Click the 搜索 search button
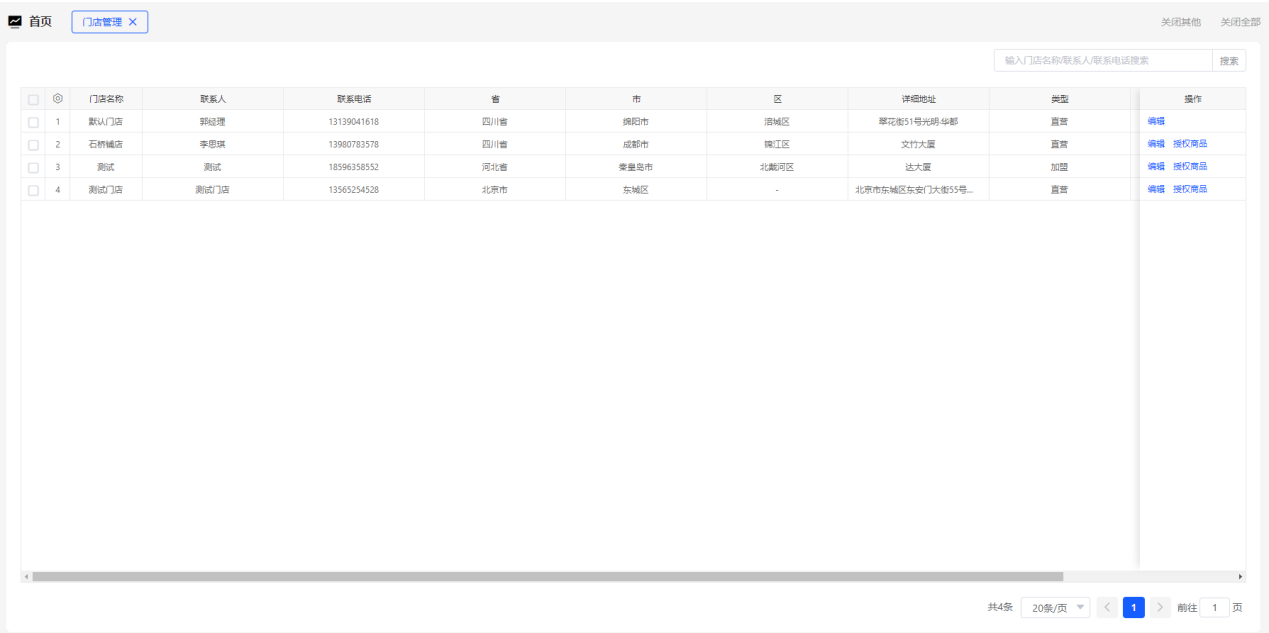This screenshot has width=1269, height=633. [x=1228, y=61]
